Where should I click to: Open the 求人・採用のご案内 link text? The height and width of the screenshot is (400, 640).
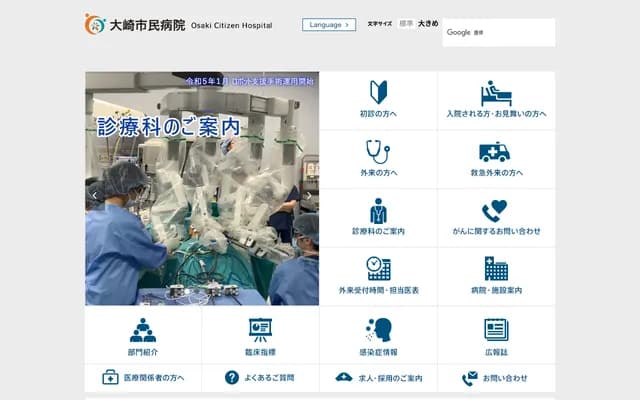tap(390, 378)
